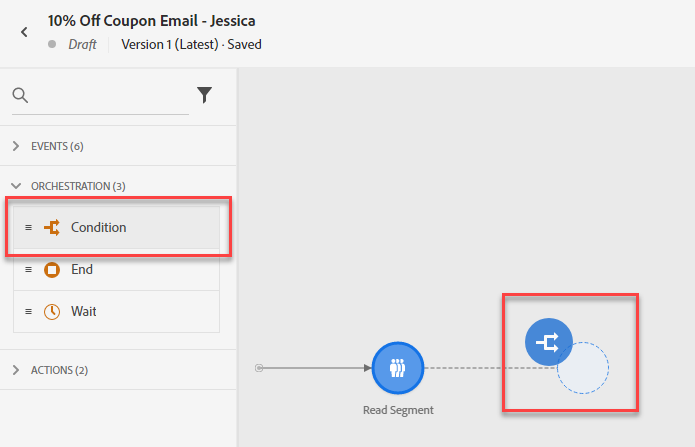
Task: Click the search magnifier icon
Action: pyautogui.click(x=20, y=95)
